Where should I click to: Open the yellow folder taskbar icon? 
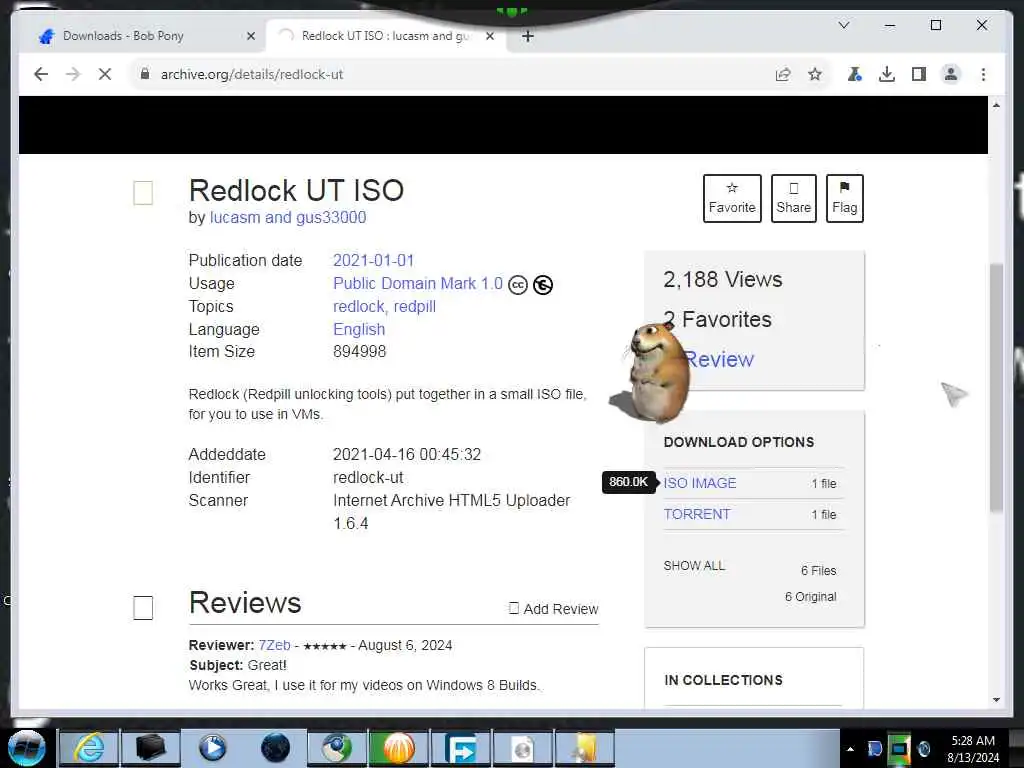tap(584, 748)
